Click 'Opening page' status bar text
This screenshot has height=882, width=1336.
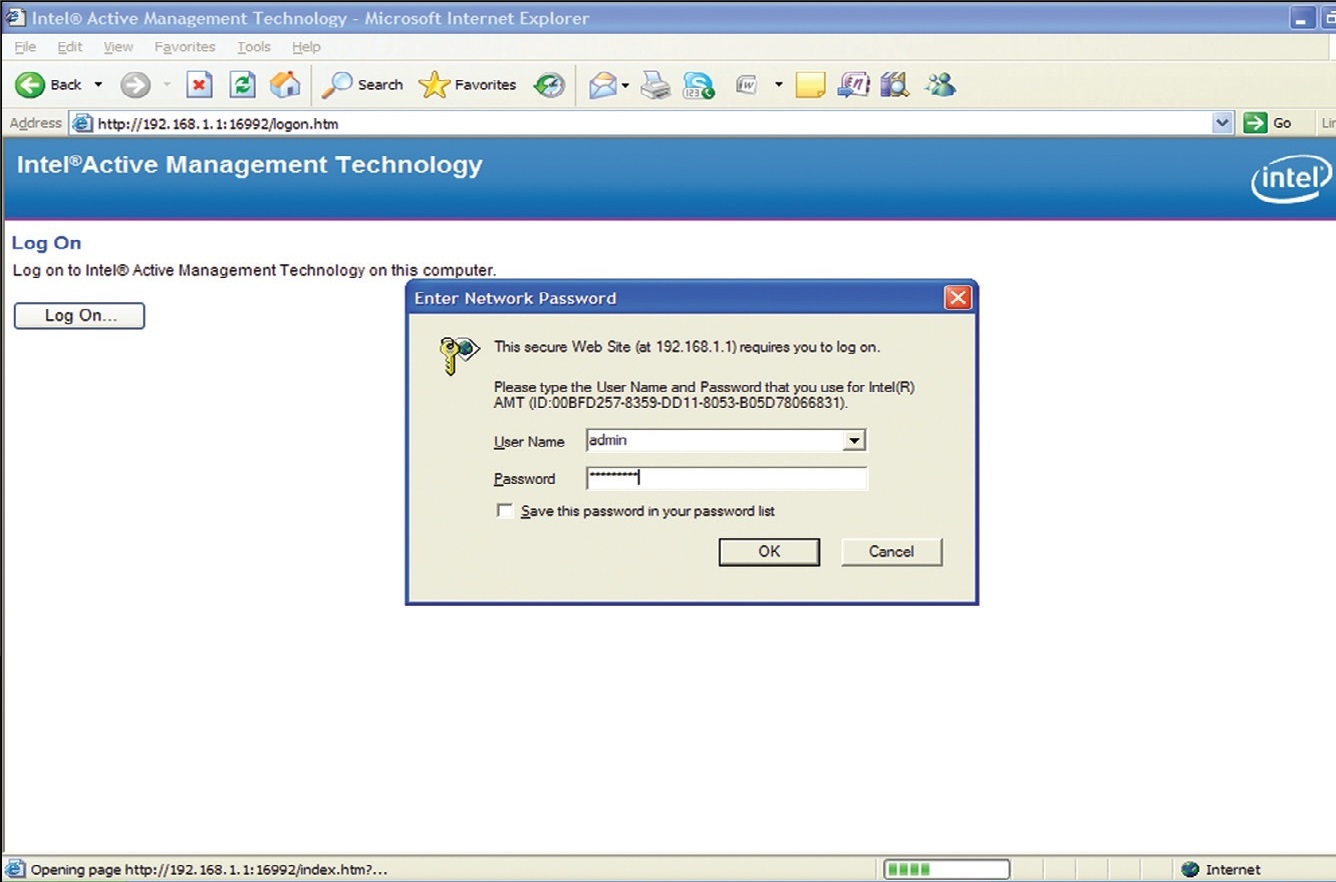tap(209, 870)
